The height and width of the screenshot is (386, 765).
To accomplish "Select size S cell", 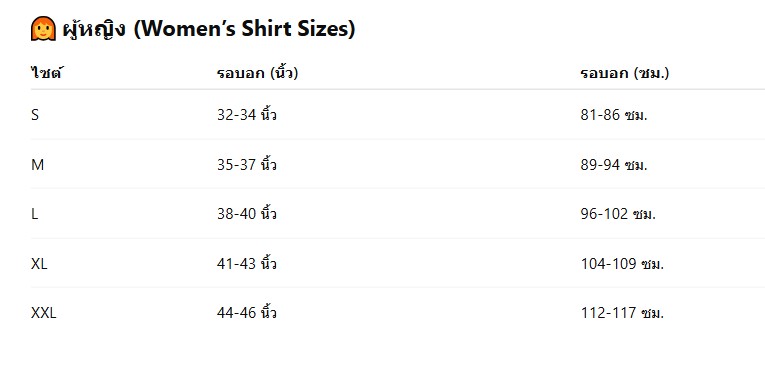I will [x=35, y=115].
